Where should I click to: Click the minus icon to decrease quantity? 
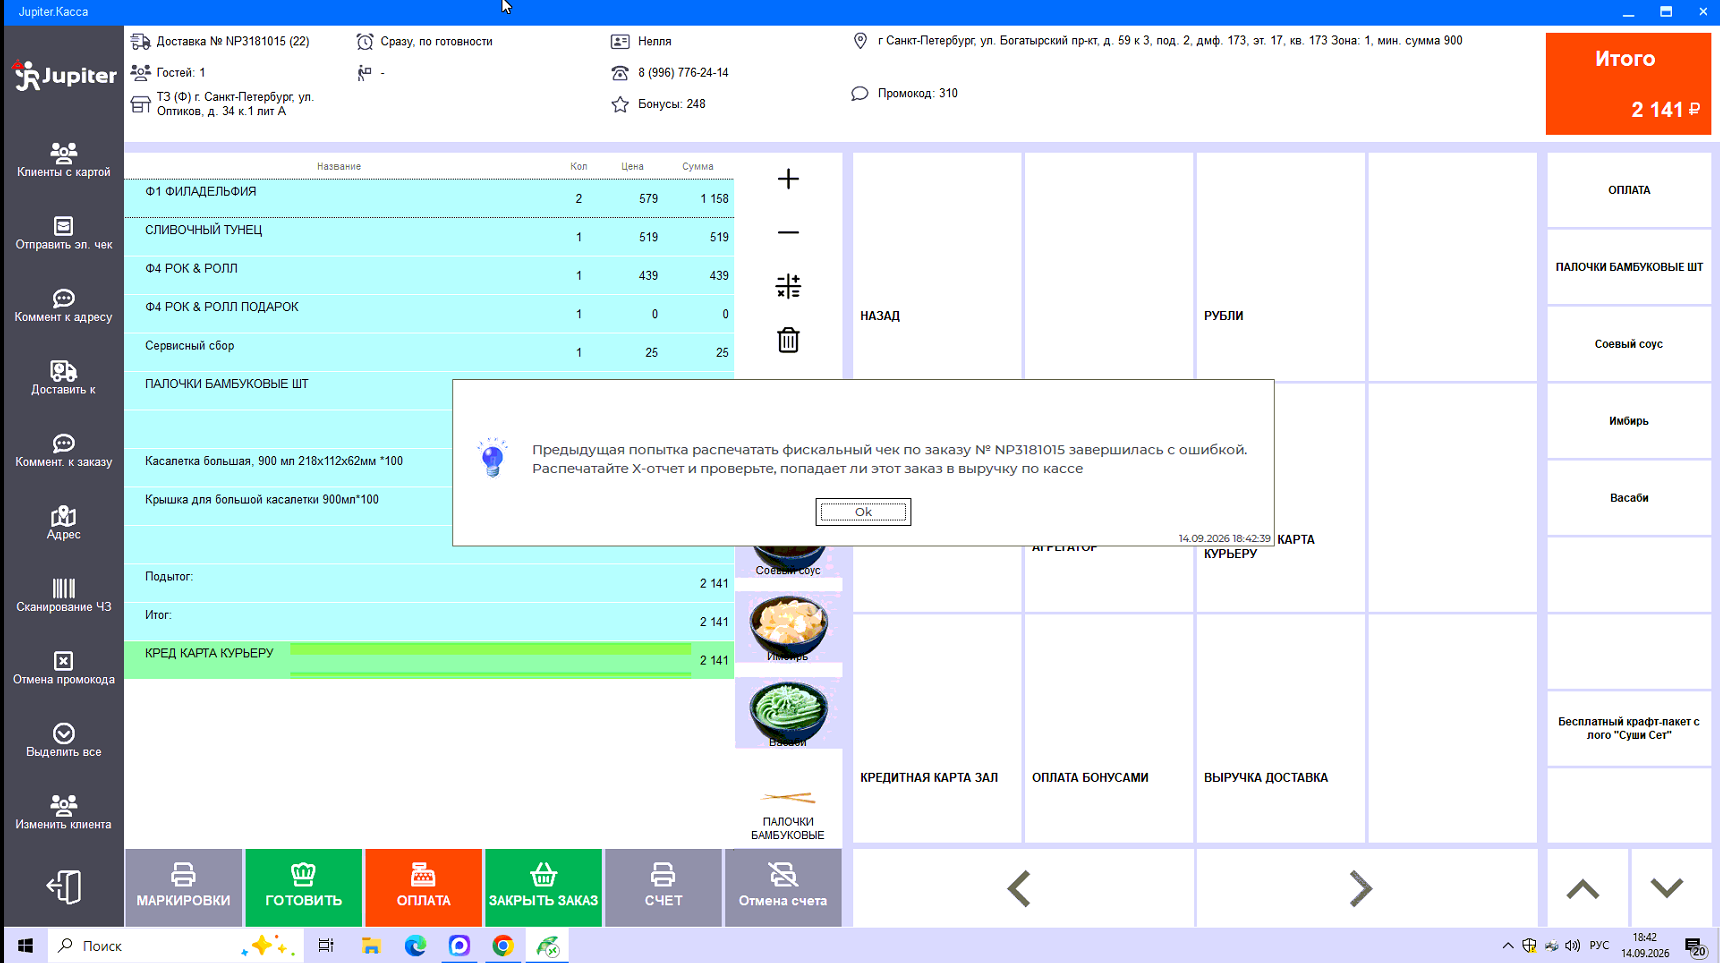pos(788,233)
